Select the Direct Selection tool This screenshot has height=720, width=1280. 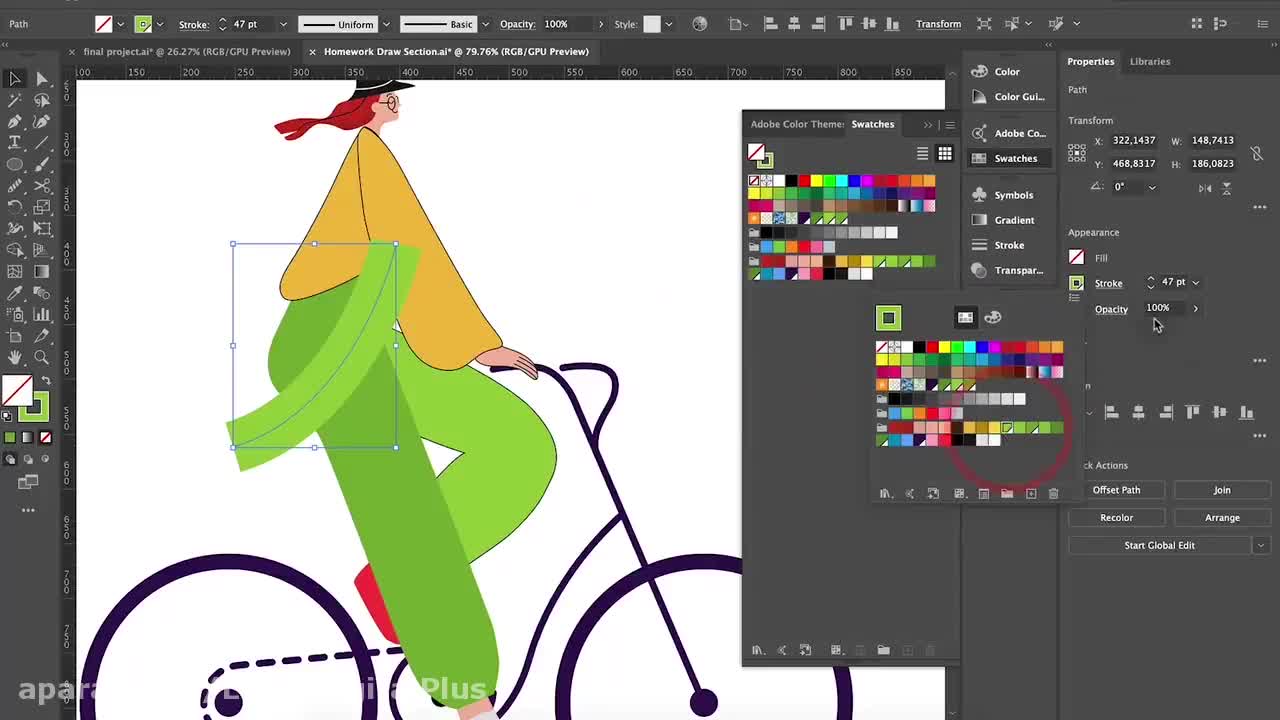click(42, 79)
